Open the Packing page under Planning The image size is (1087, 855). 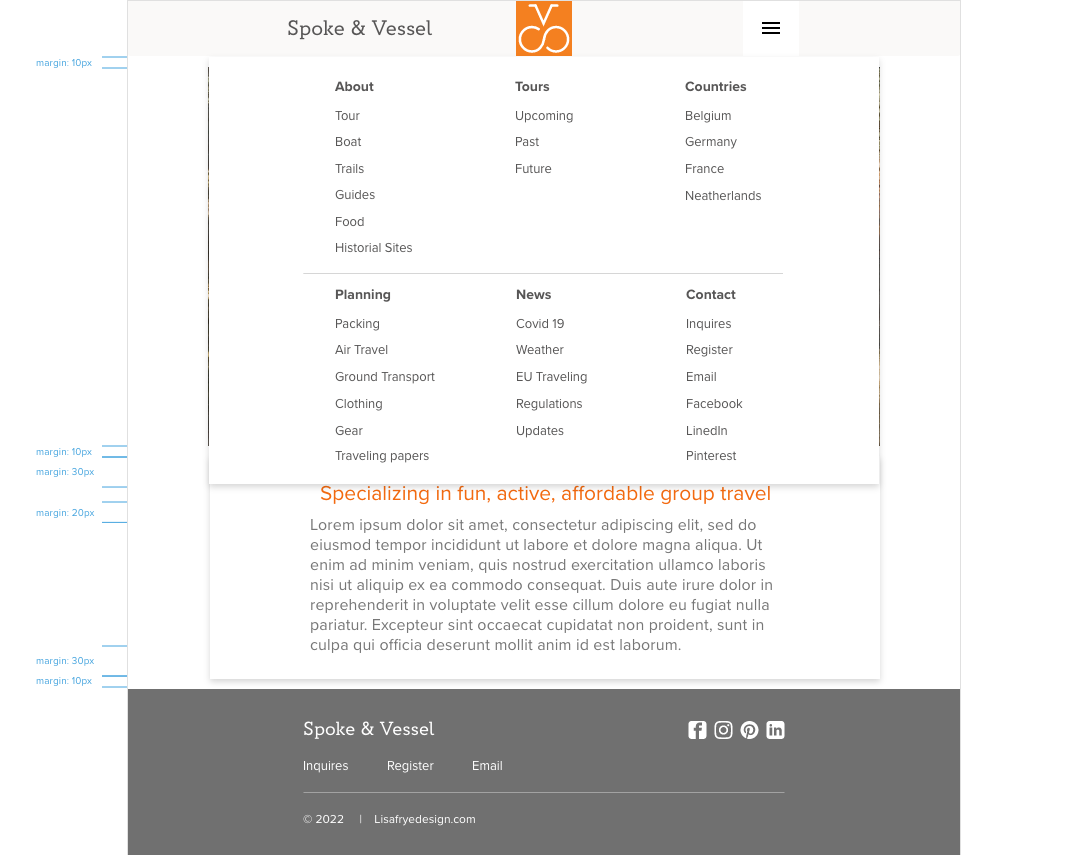click(x=357, y=324)
